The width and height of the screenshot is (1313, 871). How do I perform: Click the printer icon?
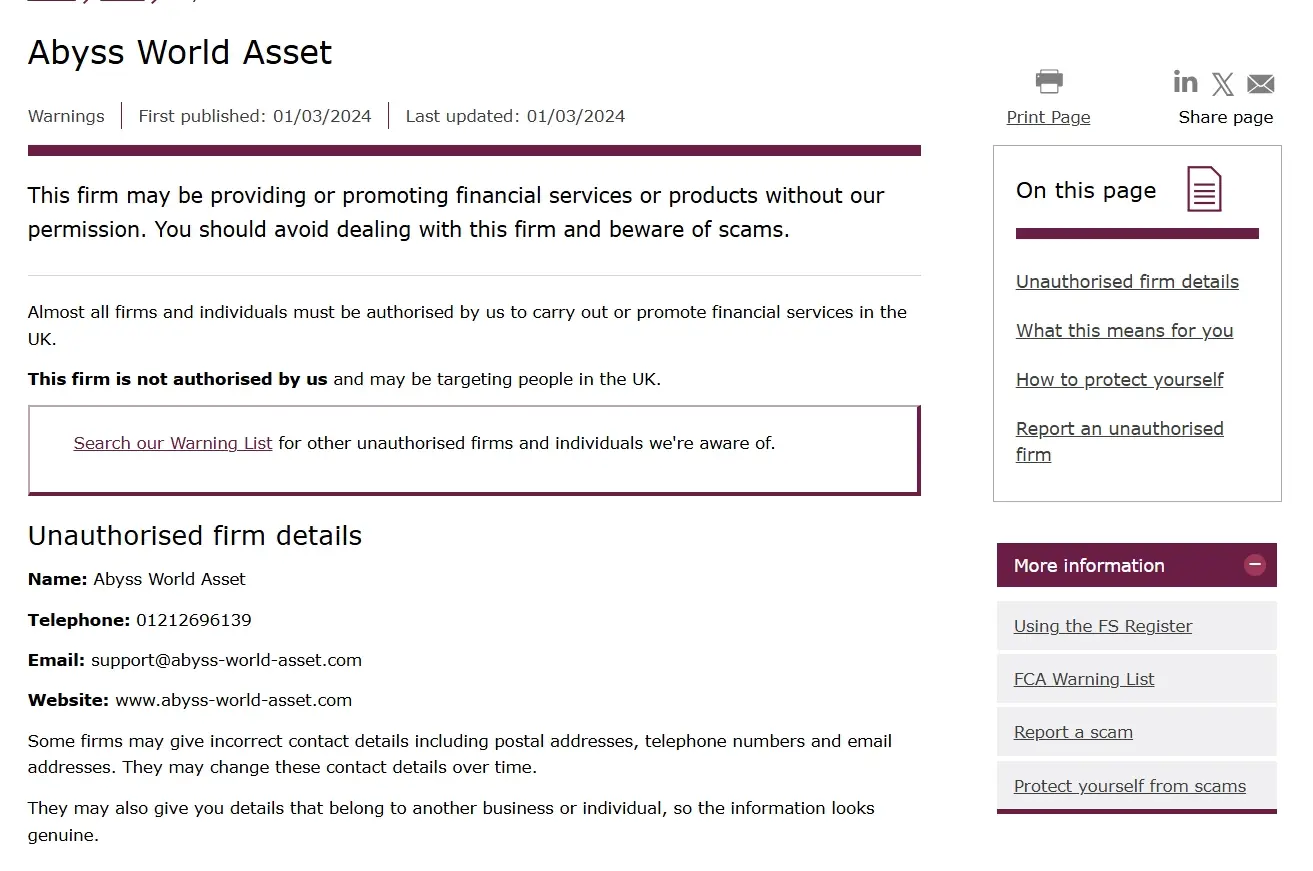pyautogui.click(x=1048, y=82)
